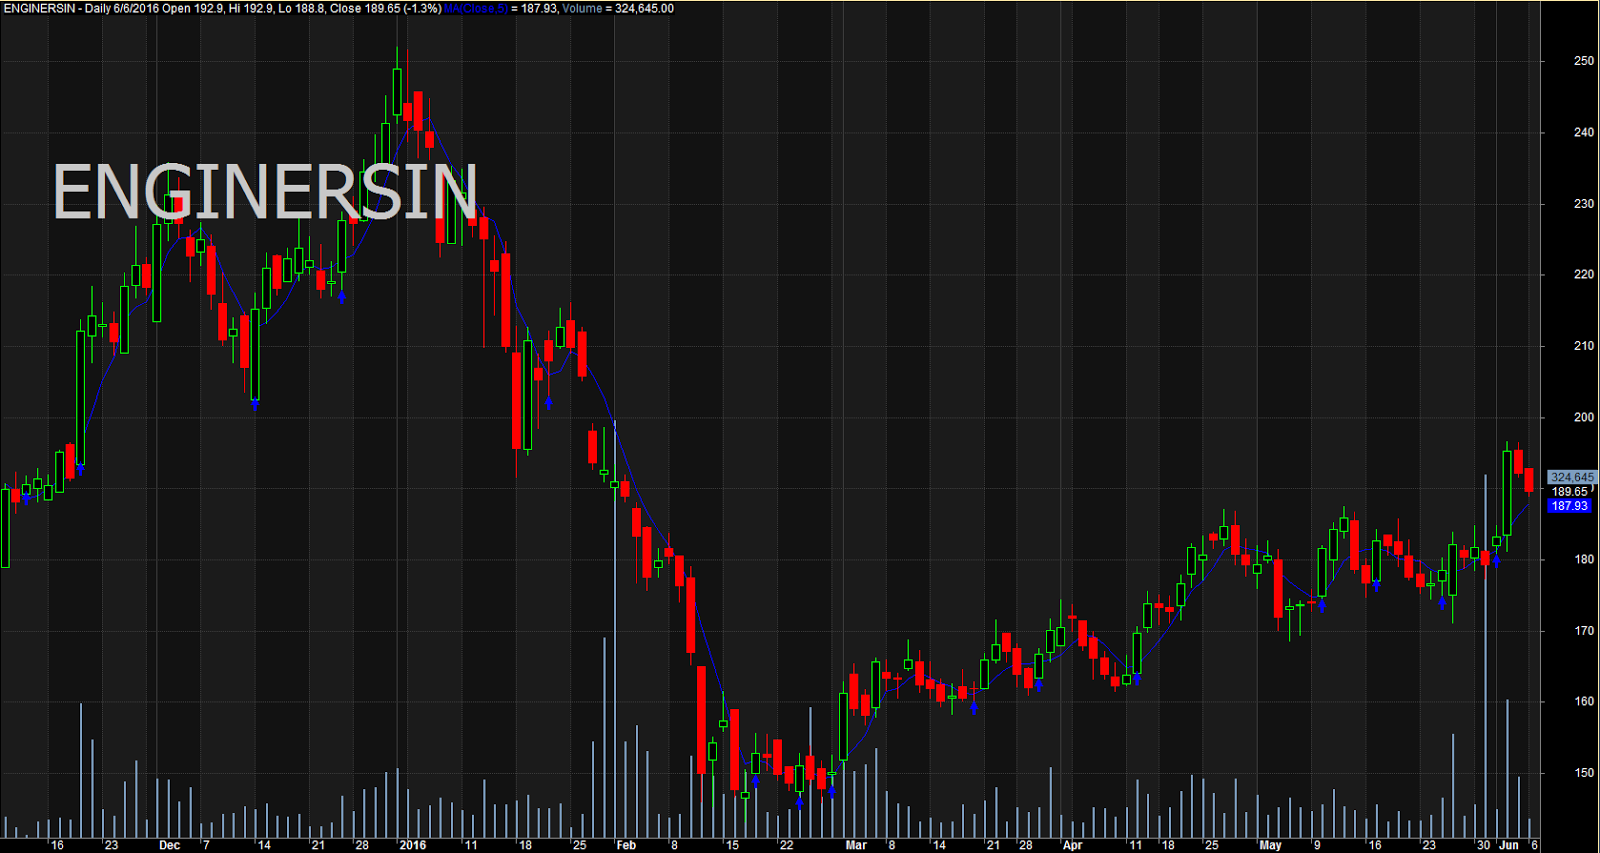
Task: Click the 230 price level label
Action: click(1584, 203)
